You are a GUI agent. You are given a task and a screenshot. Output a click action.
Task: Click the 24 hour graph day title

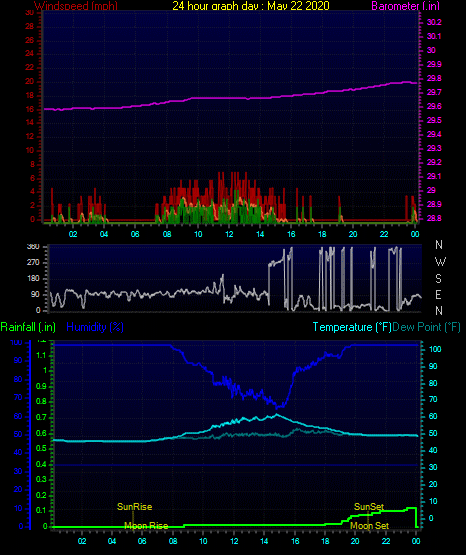pos(251,6)
